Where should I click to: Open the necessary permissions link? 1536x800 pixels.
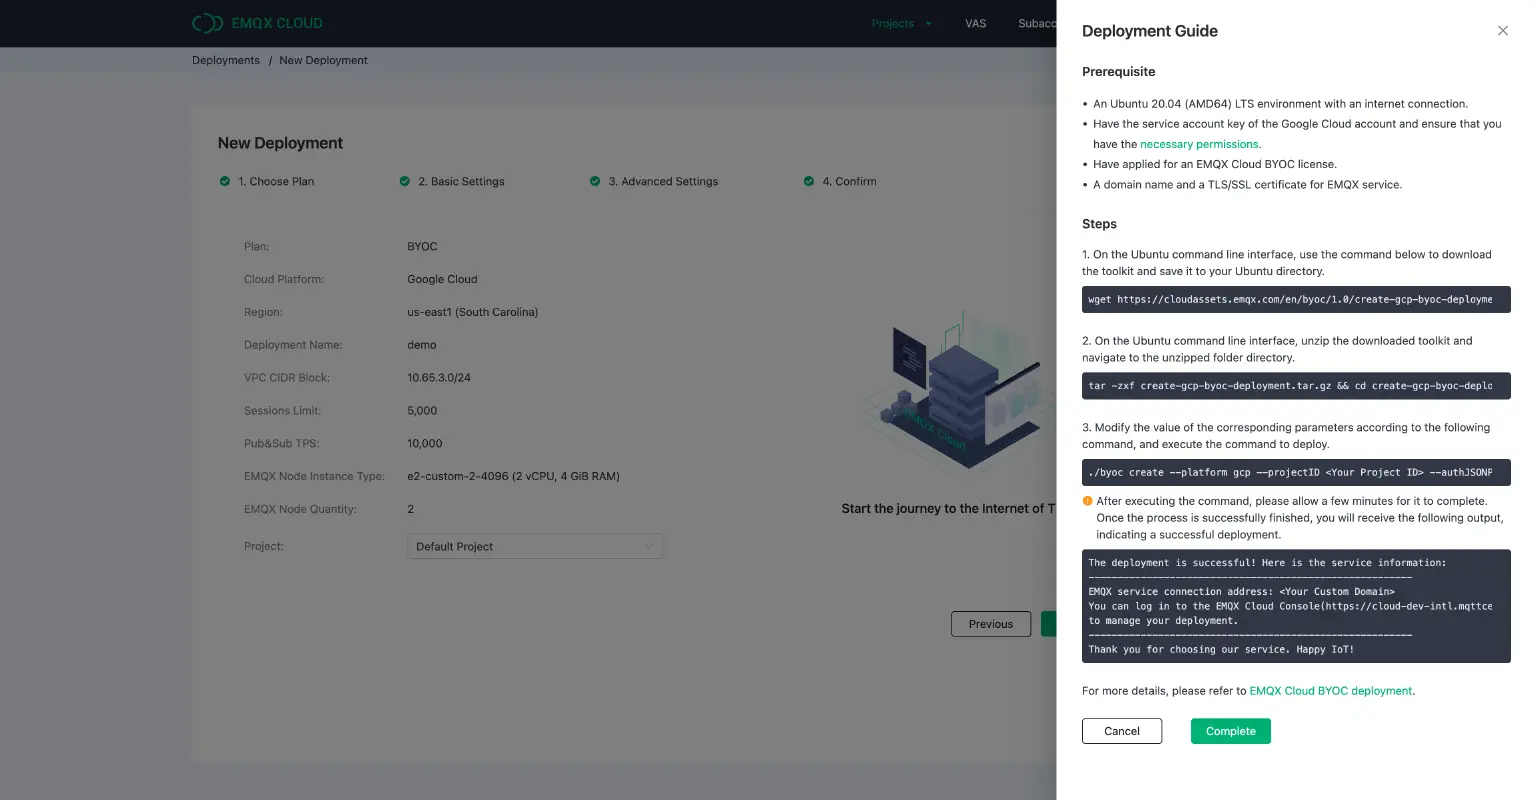coord(1199,143)
